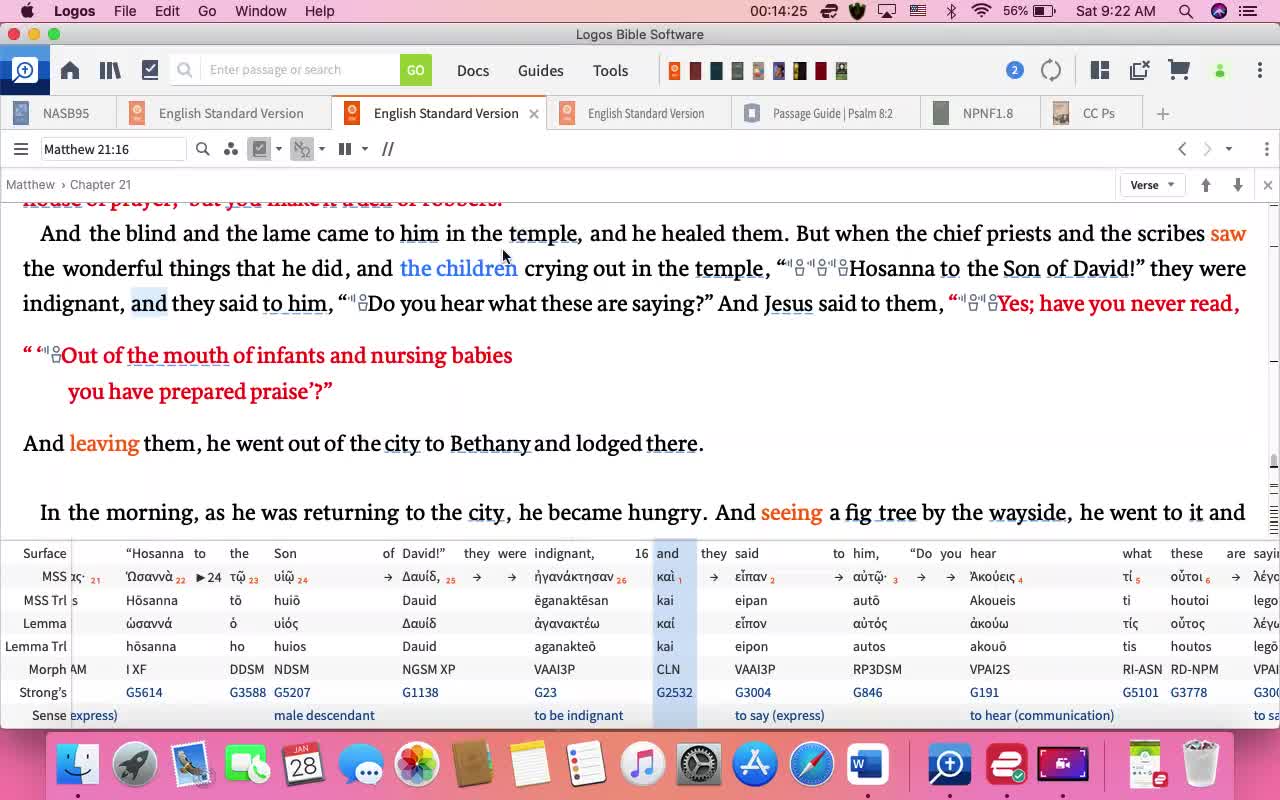The height and width of the screenshot is (800, 1280).
Task: Open the app kebab menu top right
Action: click(1259, 70)
